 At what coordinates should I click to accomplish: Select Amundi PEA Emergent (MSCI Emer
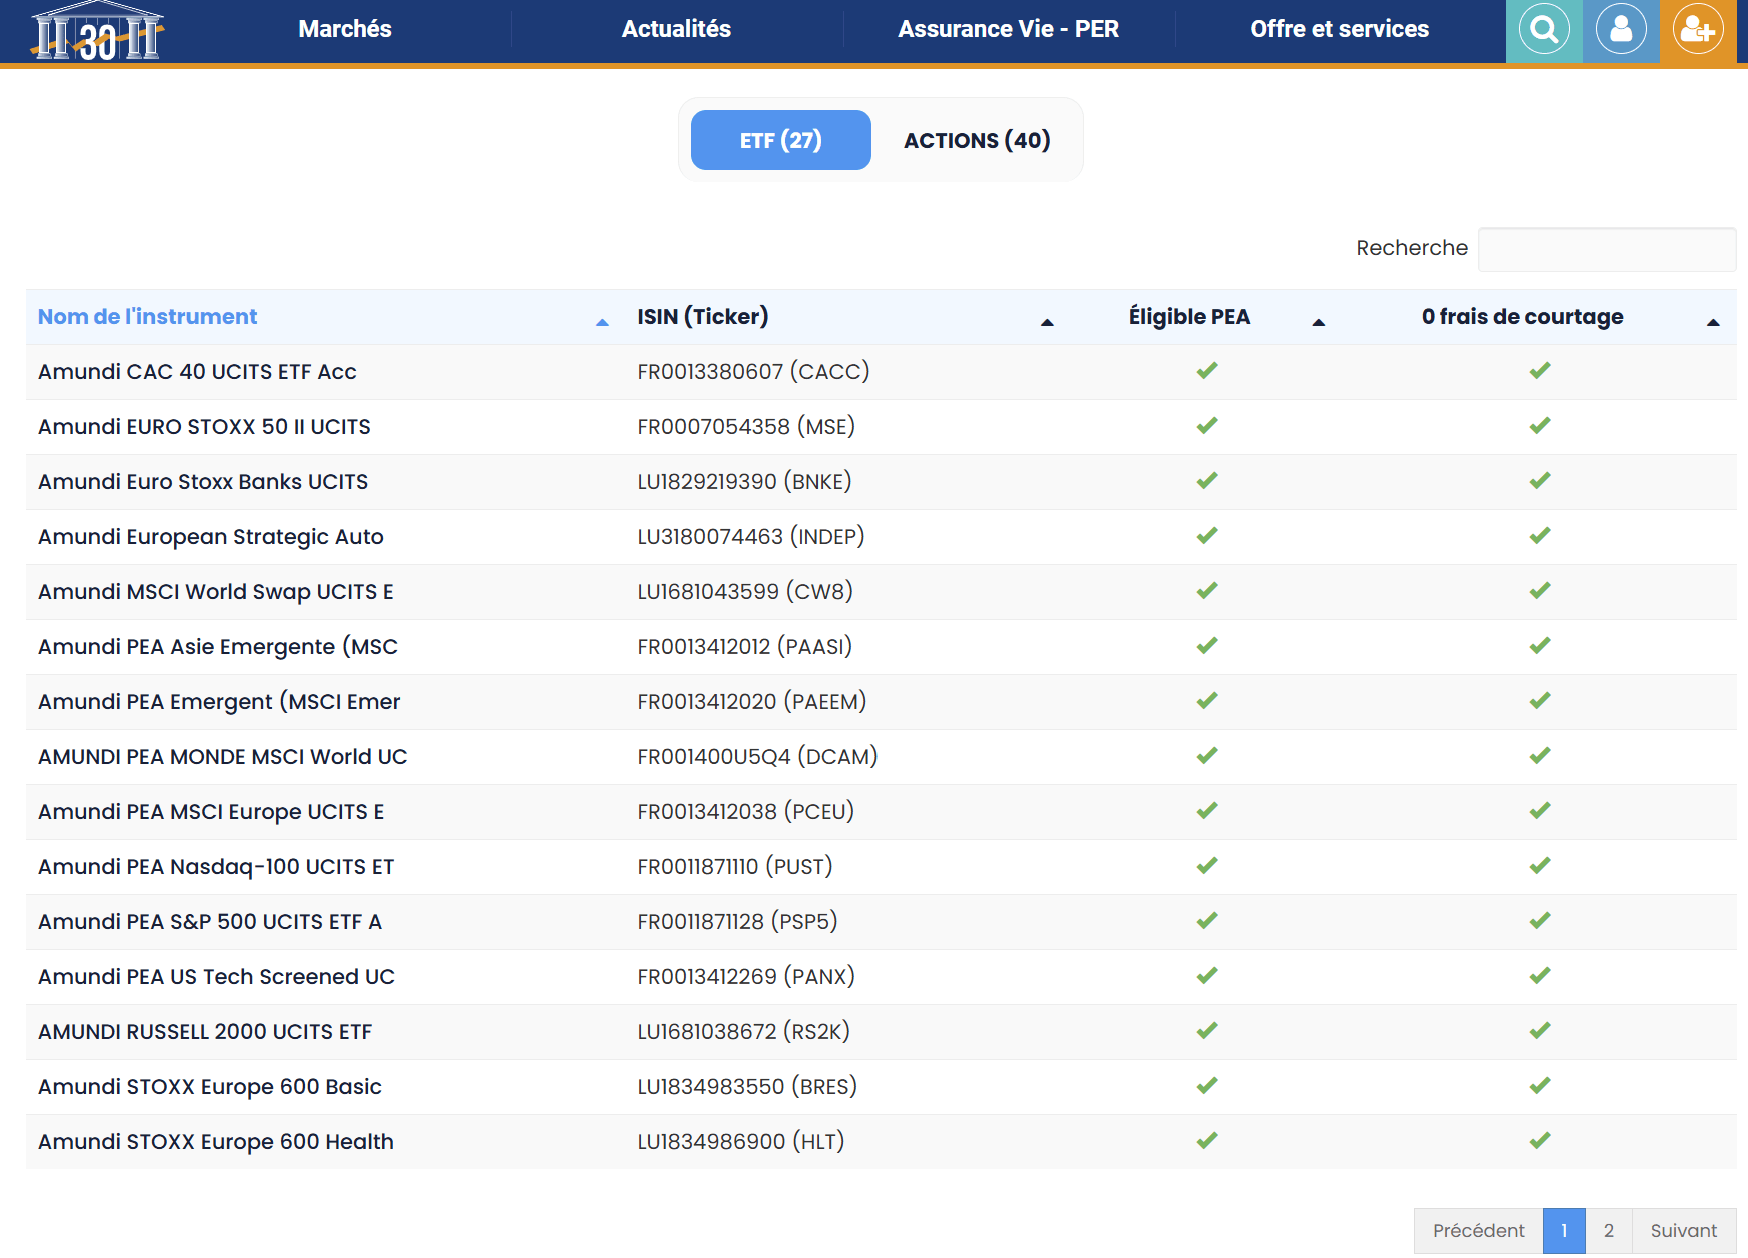(x=219, y=702)
